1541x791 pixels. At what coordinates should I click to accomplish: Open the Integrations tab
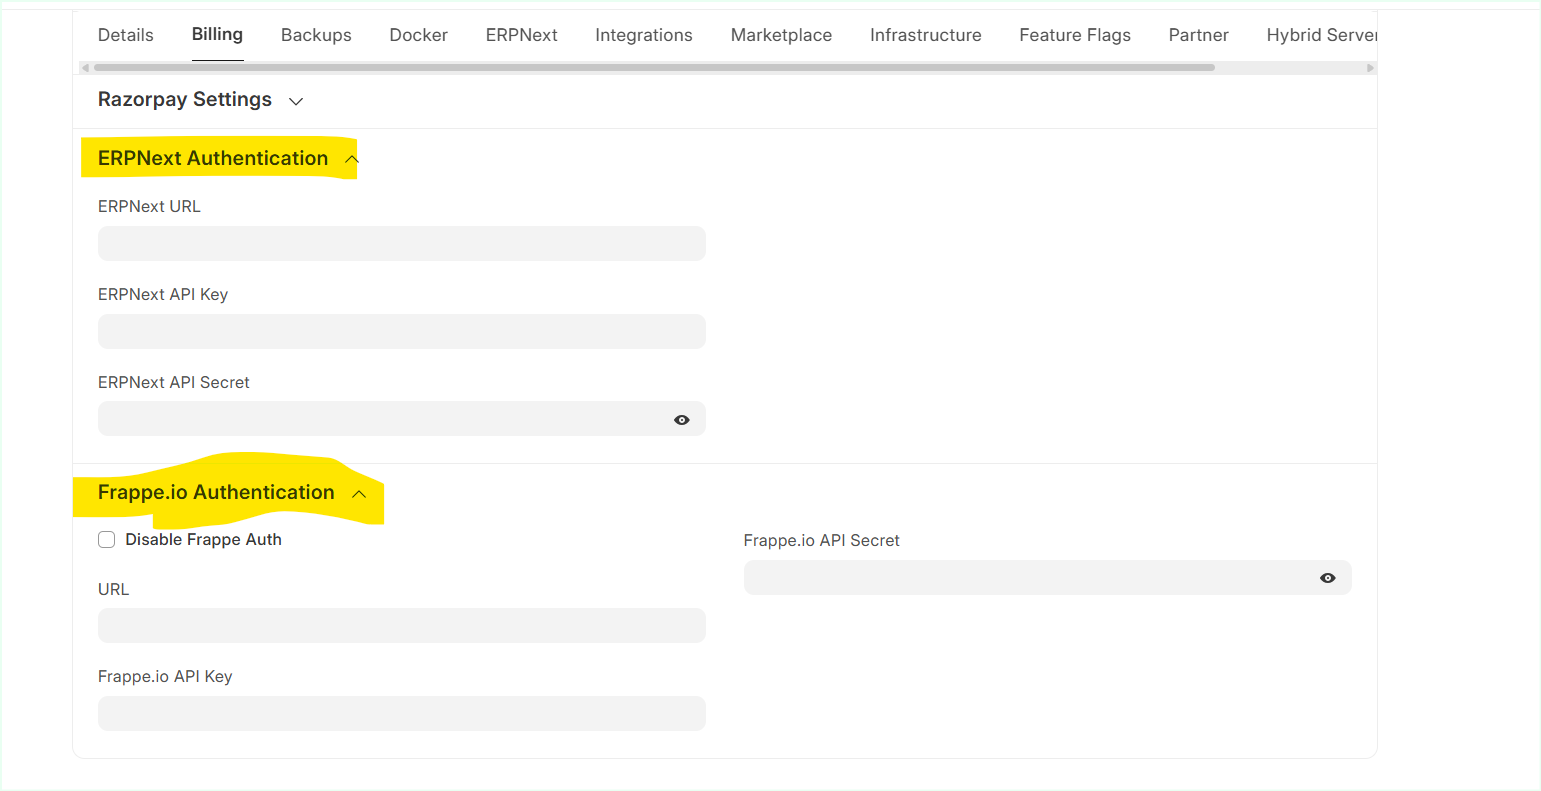[644, 35]
